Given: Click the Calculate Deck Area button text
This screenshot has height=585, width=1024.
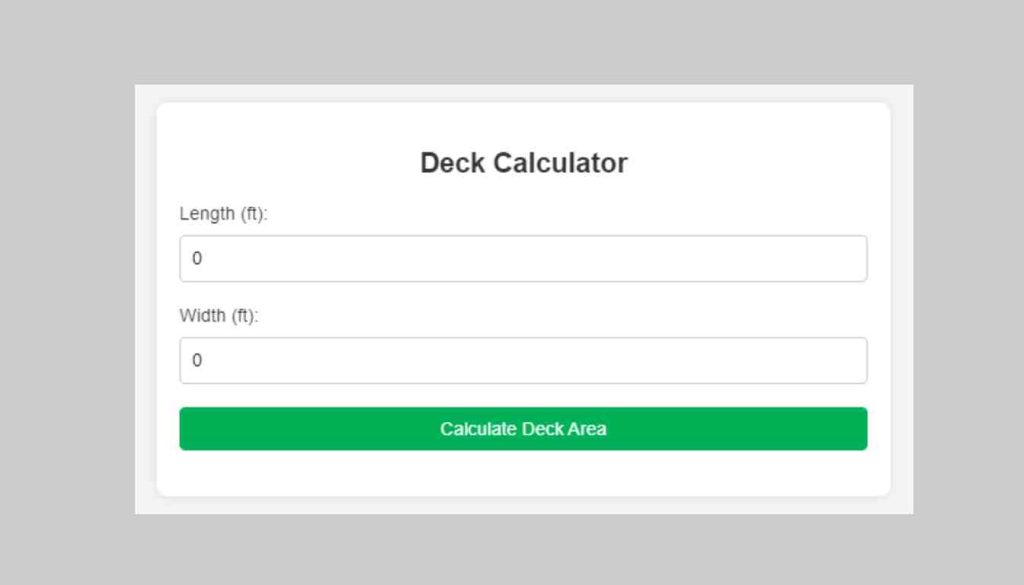Looking at the screenshot, I should click(x=522, y=428).
